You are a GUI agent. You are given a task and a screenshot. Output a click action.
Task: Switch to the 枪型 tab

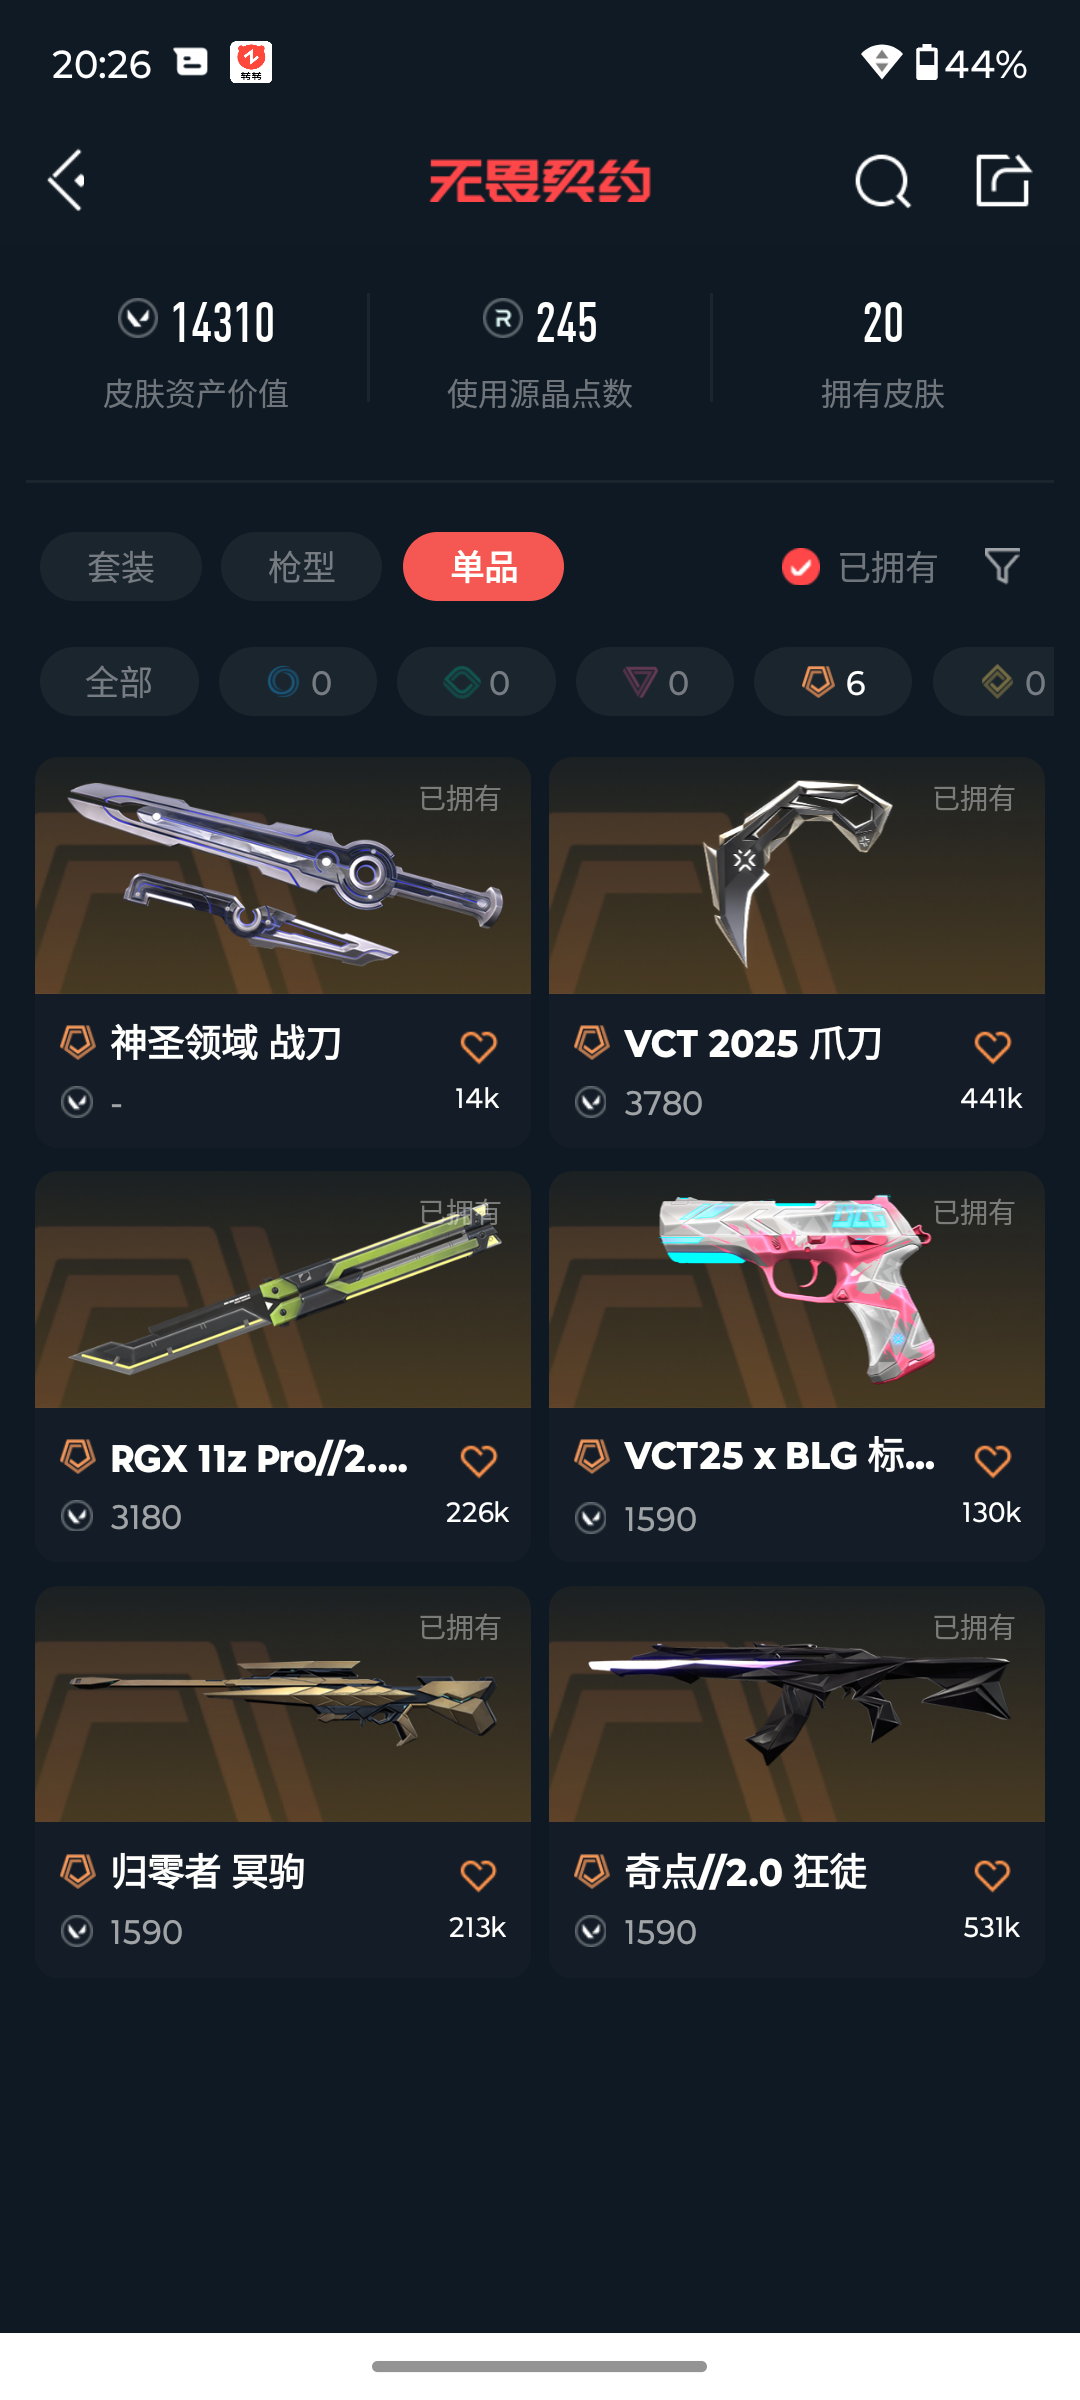pyautogui.click(x=301, y=567)
